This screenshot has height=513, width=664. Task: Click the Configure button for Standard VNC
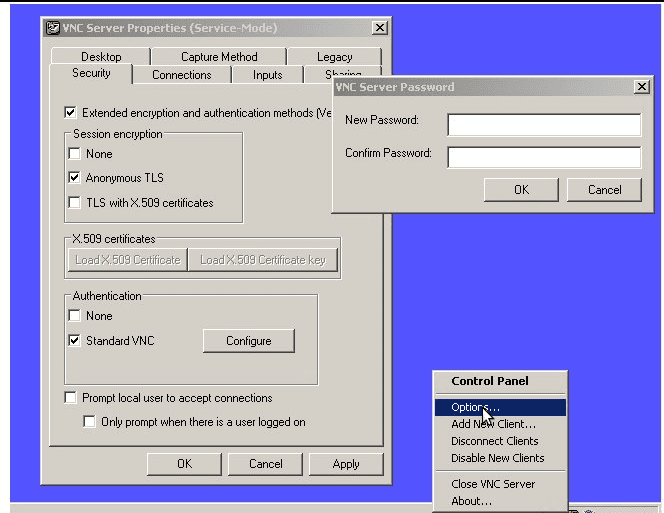point(249,341)
